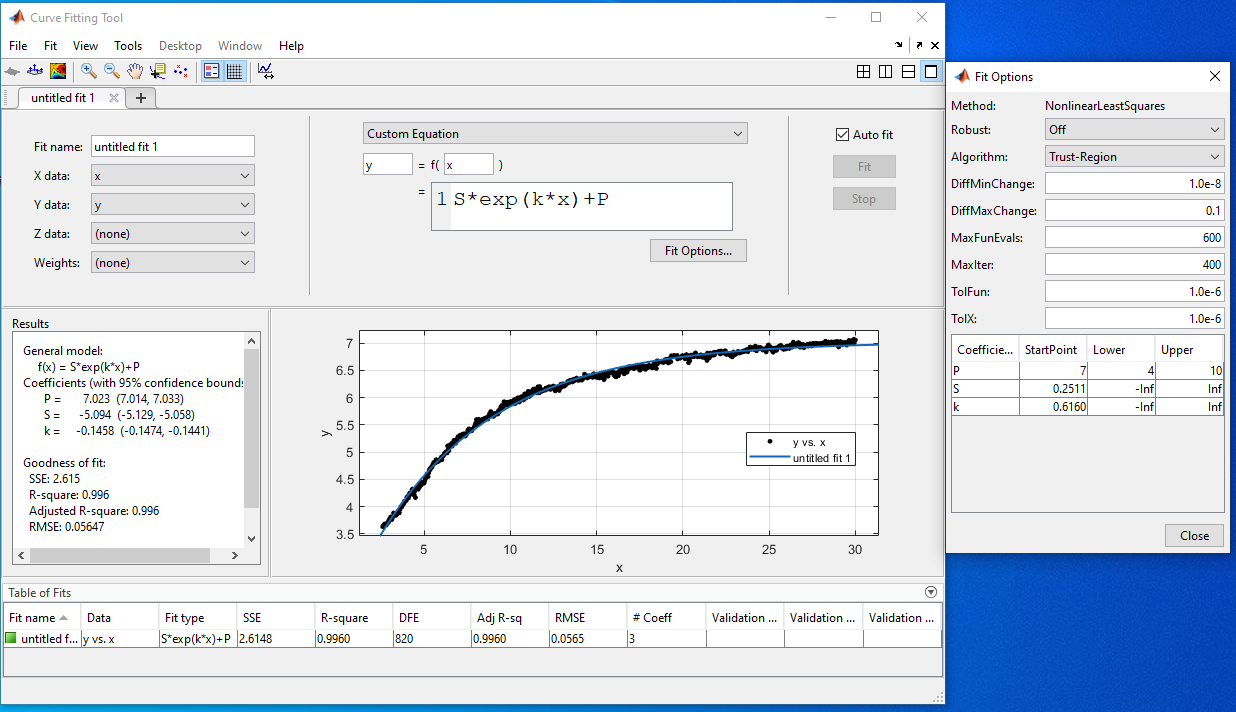Click the Fit Options... button
This screenshot has height=712, width=1236.
click(x=698, y=251)
